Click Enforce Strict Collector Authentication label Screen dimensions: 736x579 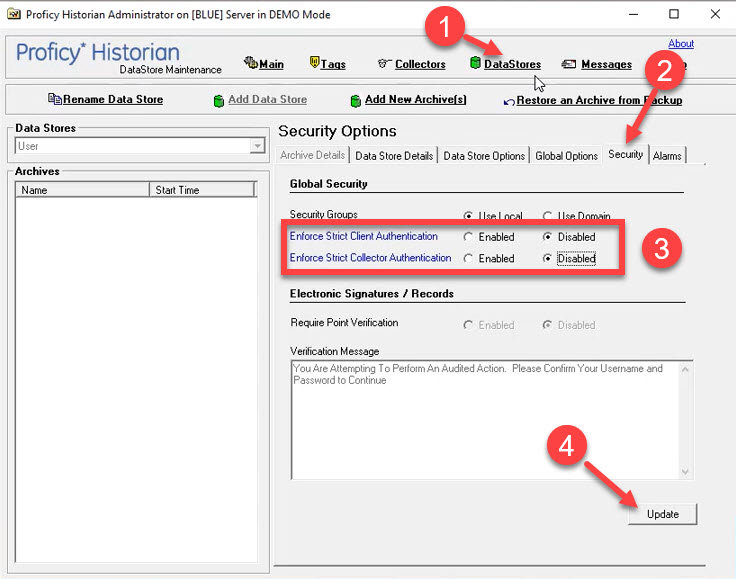(370, 258)
